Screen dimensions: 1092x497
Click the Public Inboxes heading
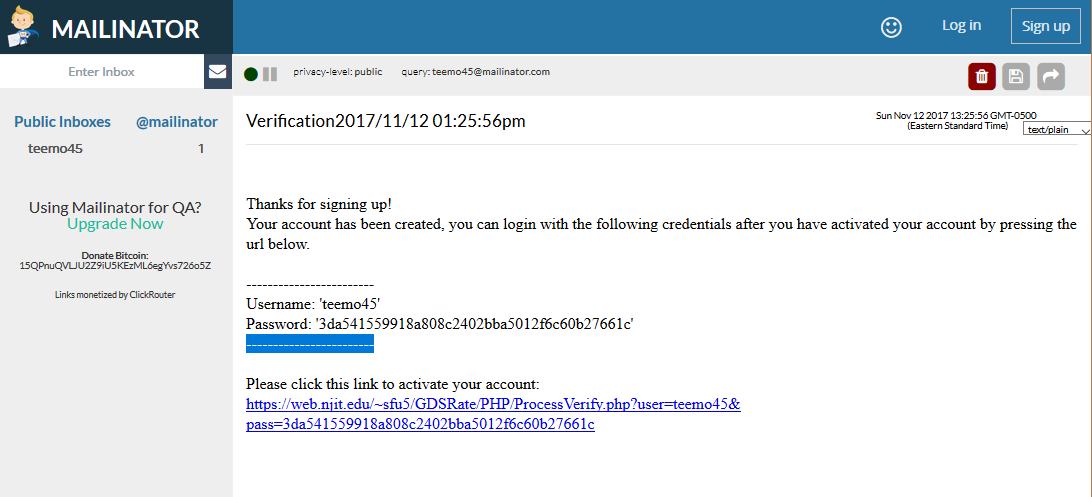pos(63,122)
